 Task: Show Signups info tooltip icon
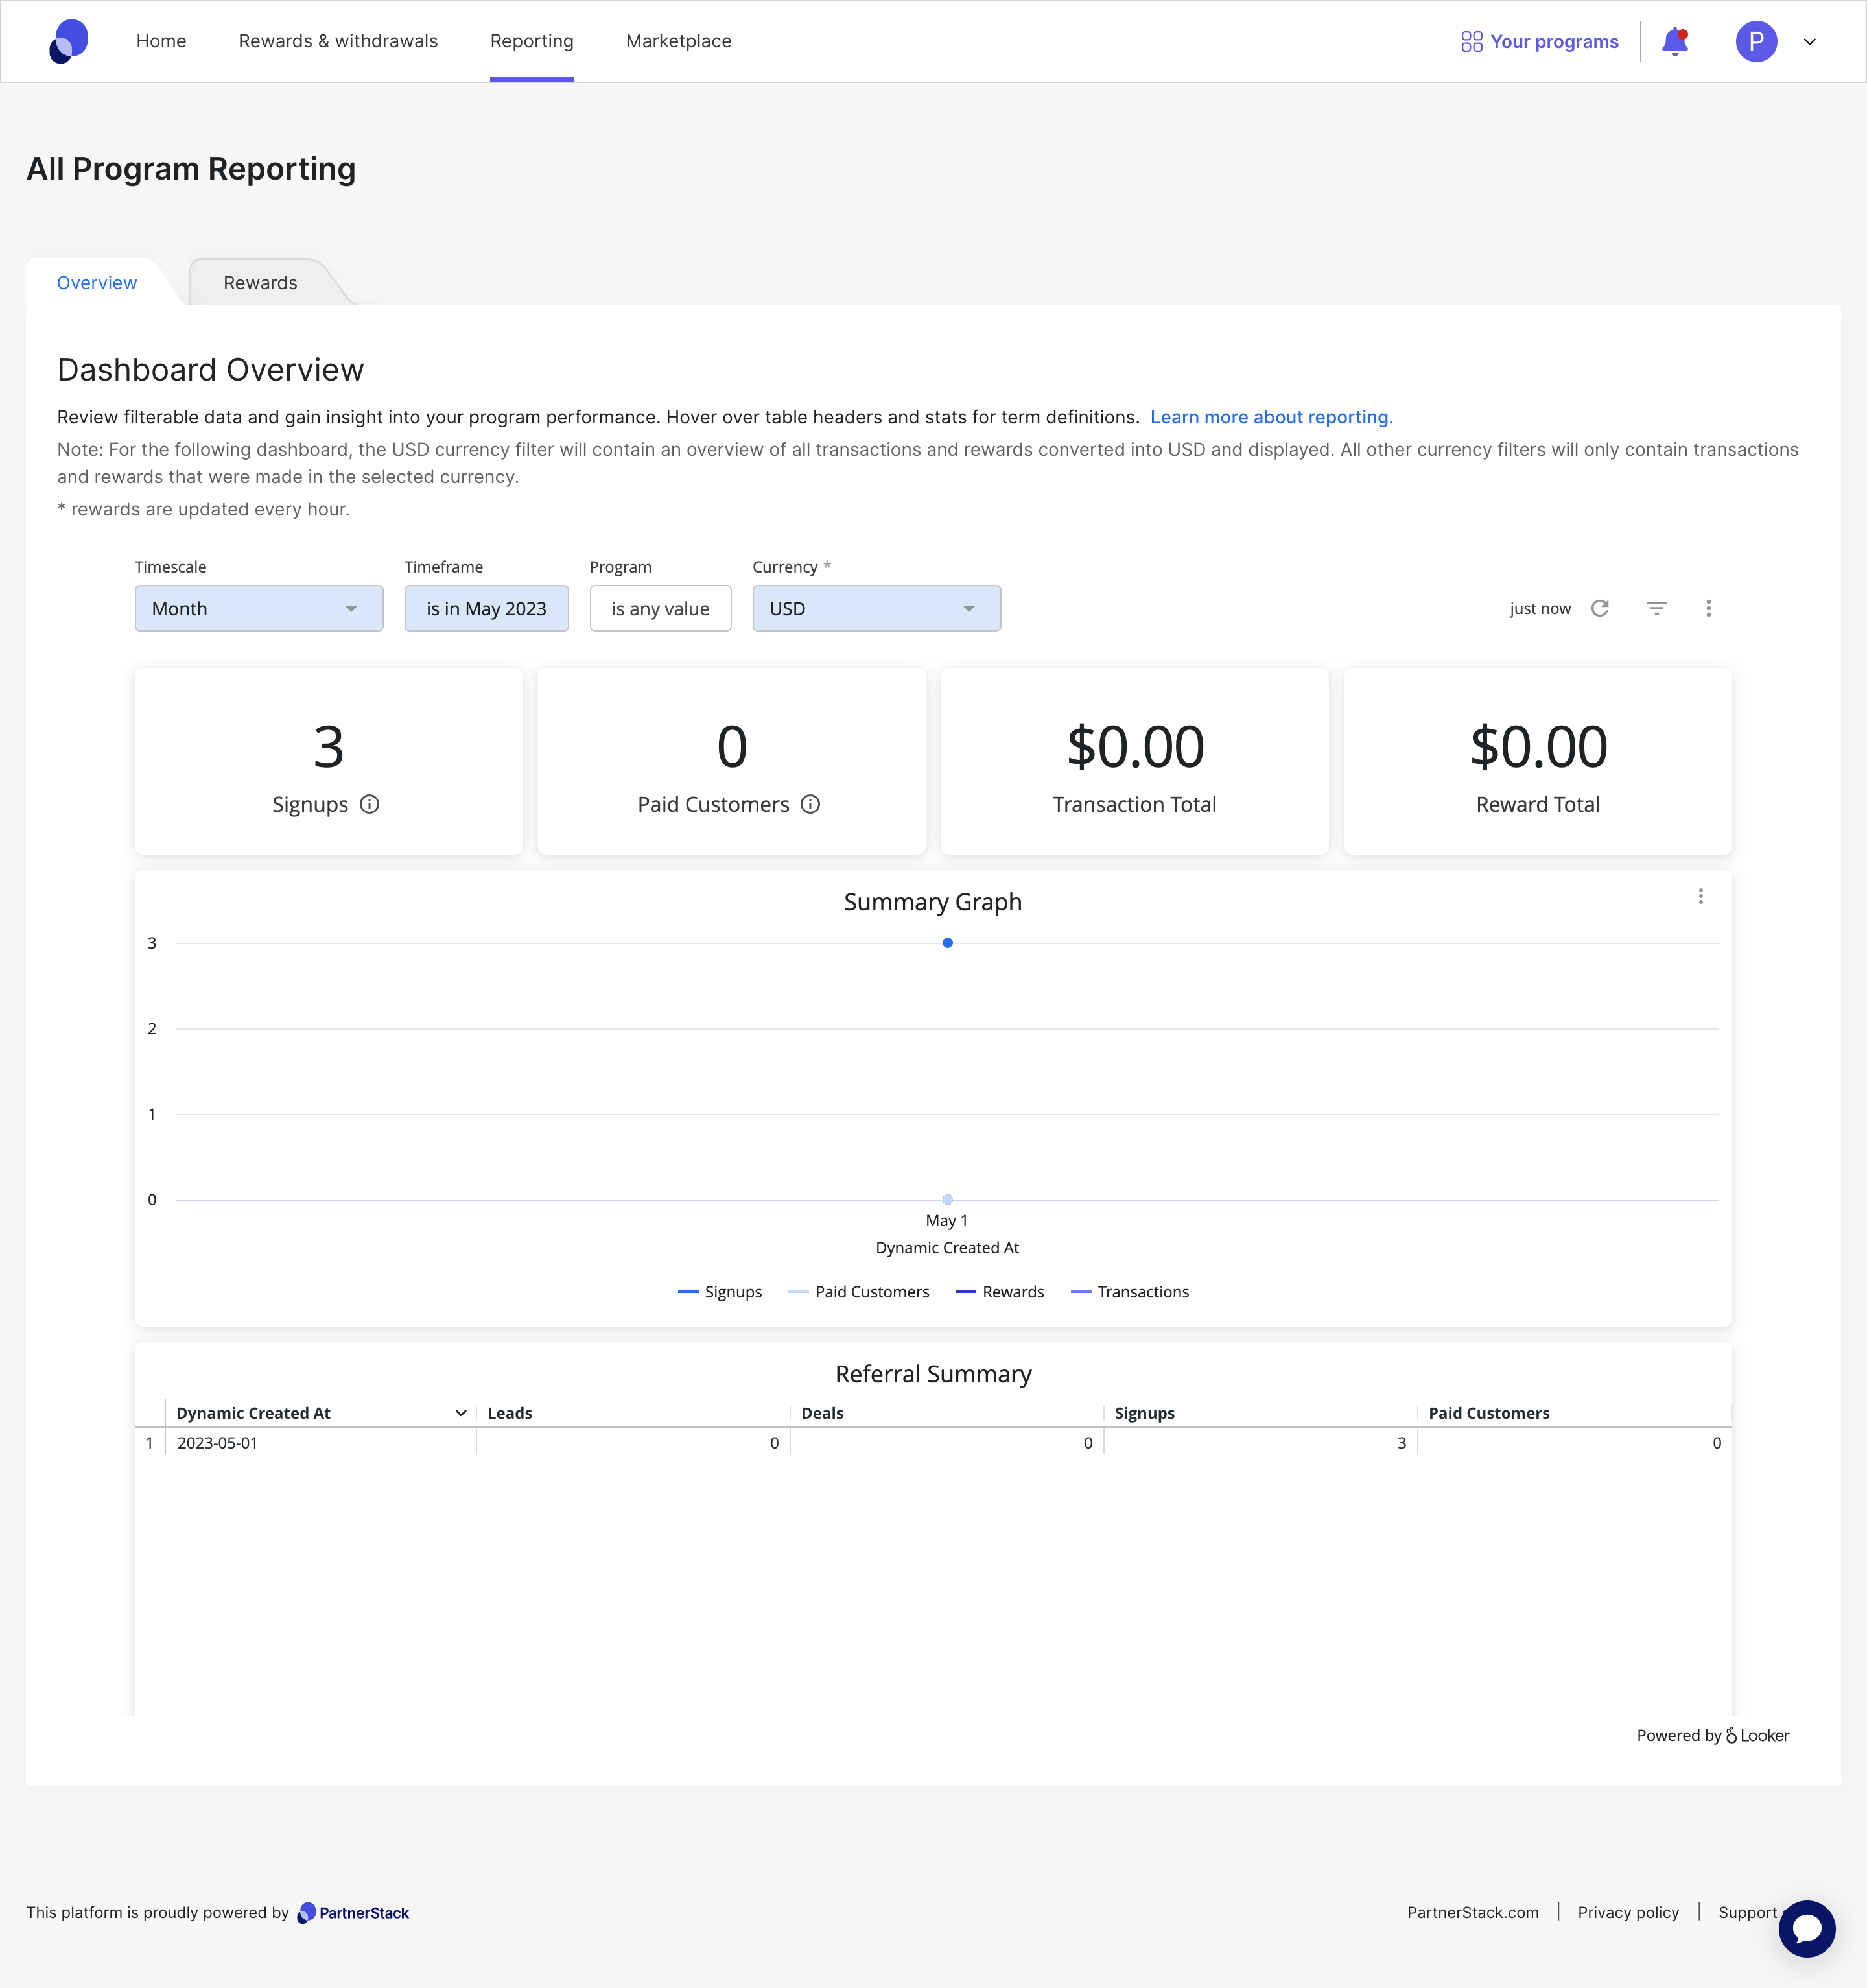tap(370, 804)
